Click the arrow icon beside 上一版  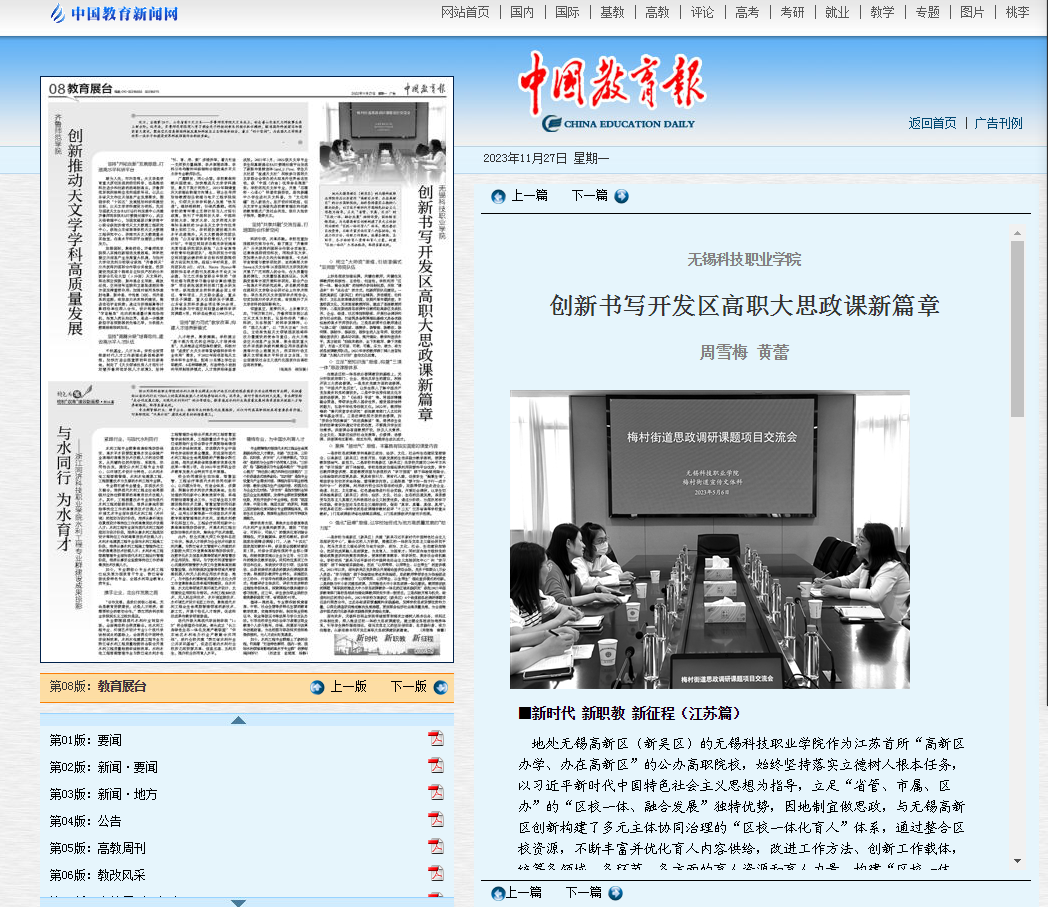click(x=317, y=687)
